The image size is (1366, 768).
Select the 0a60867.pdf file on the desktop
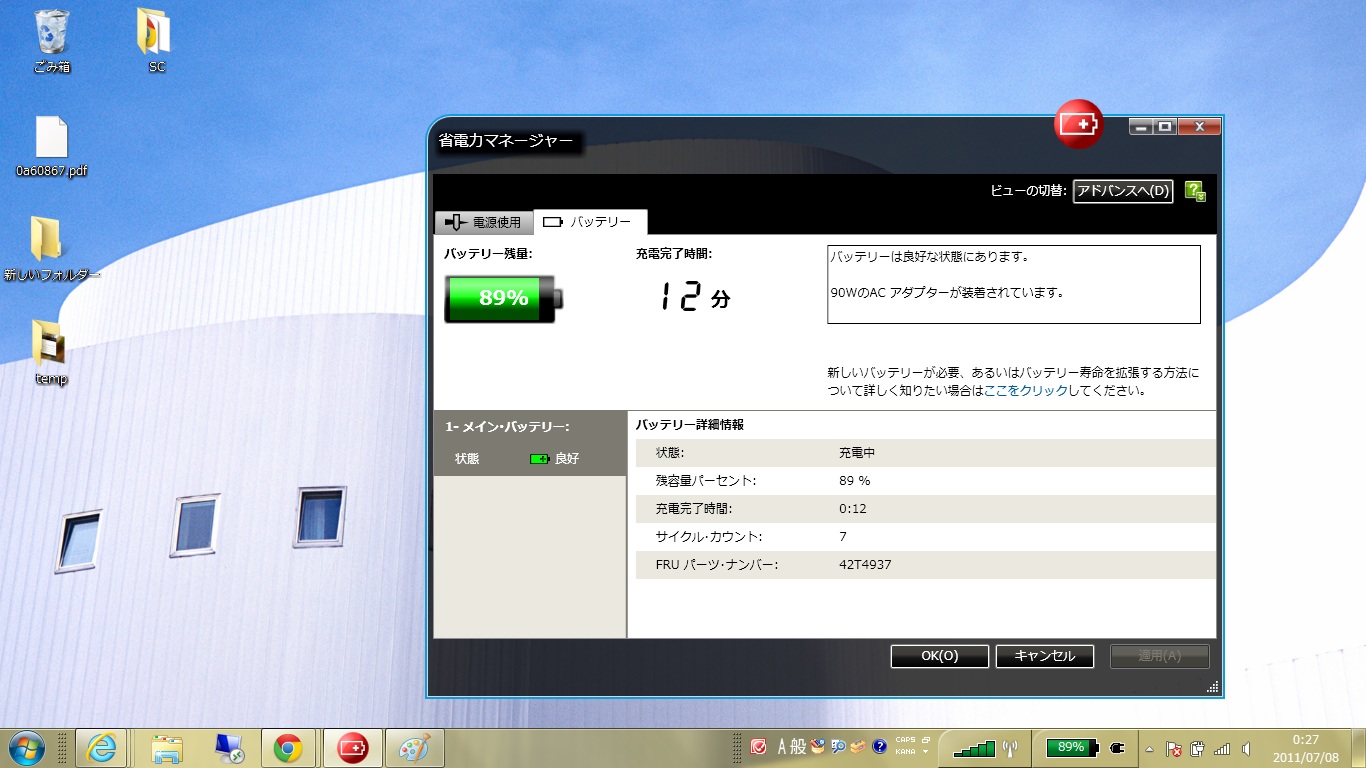coord(52,146)
